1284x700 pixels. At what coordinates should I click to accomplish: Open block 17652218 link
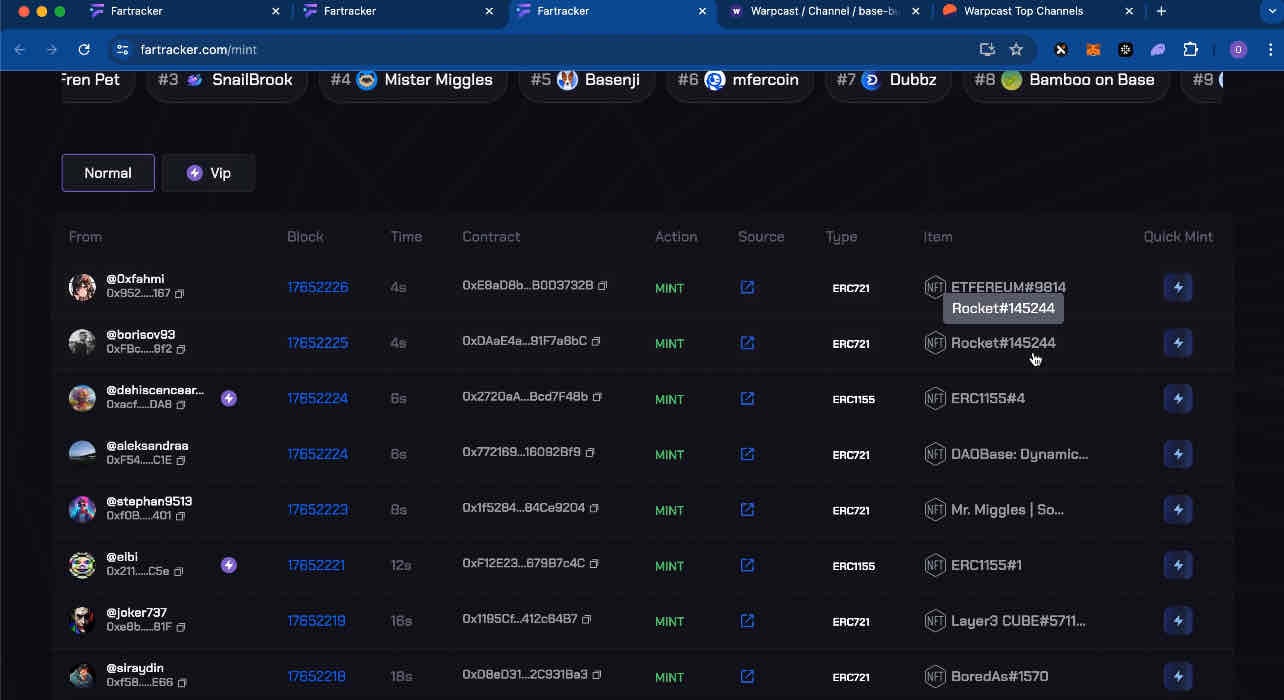(x=316, y=677)
